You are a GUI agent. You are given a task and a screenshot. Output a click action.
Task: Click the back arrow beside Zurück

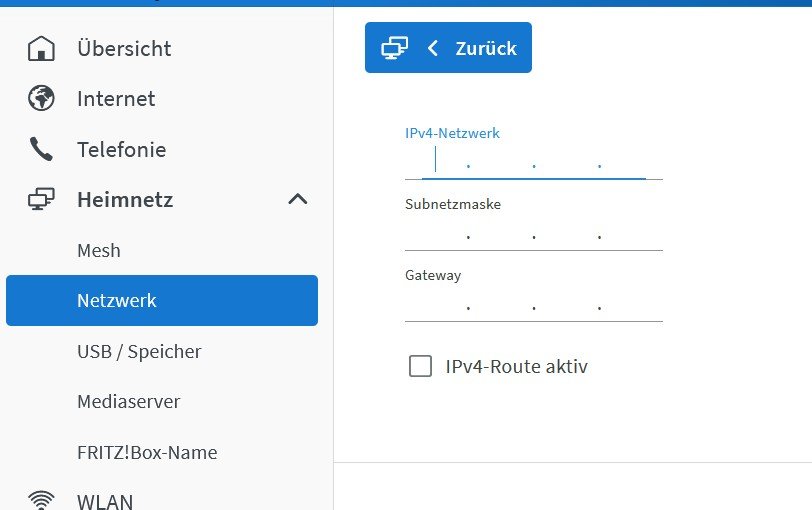pyautogui.click(x=433, y=48)
